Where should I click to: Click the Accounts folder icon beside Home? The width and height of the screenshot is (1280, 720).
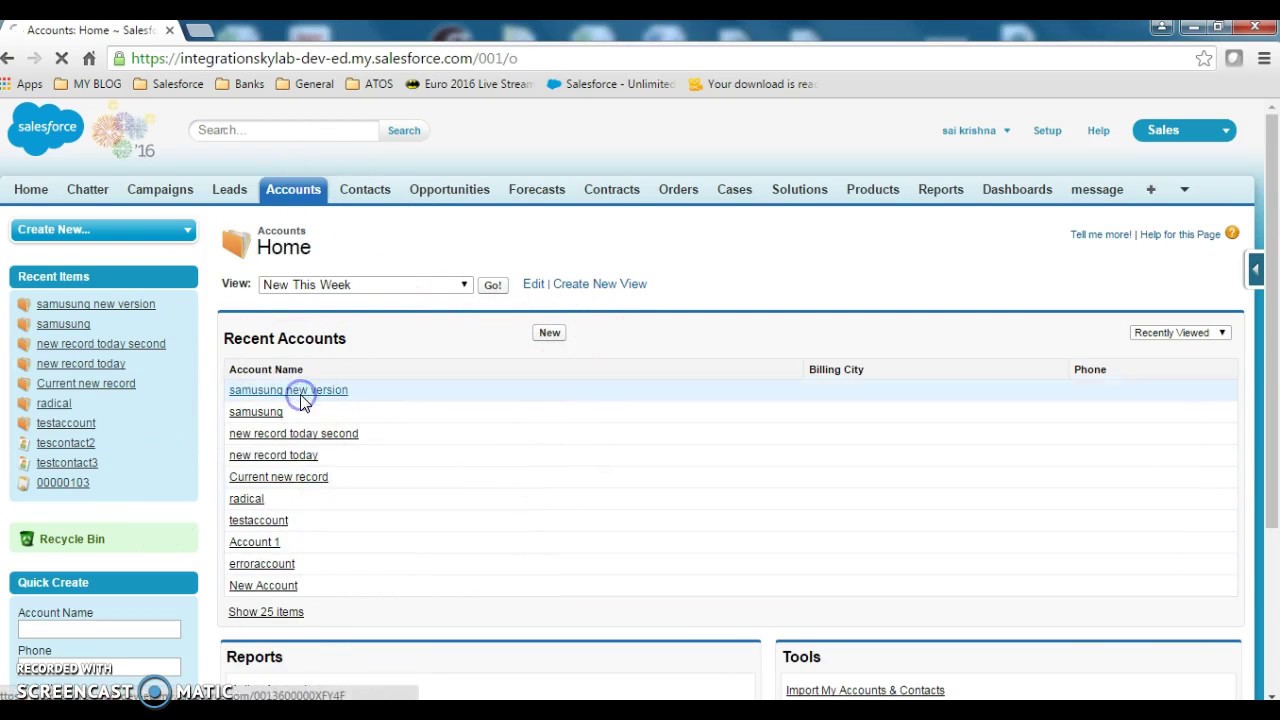point(236,242)
